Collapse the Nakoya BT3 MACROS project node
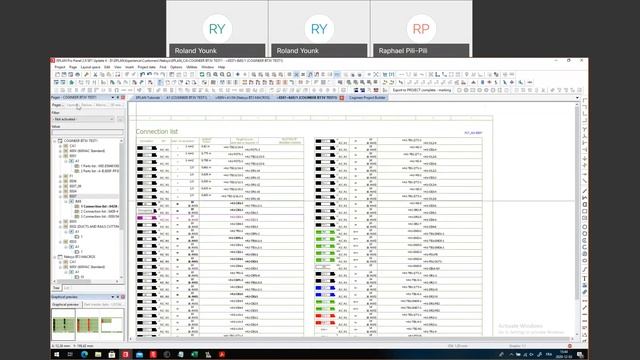The width and height of the screenshot is (640, 360). click(55, 257)
